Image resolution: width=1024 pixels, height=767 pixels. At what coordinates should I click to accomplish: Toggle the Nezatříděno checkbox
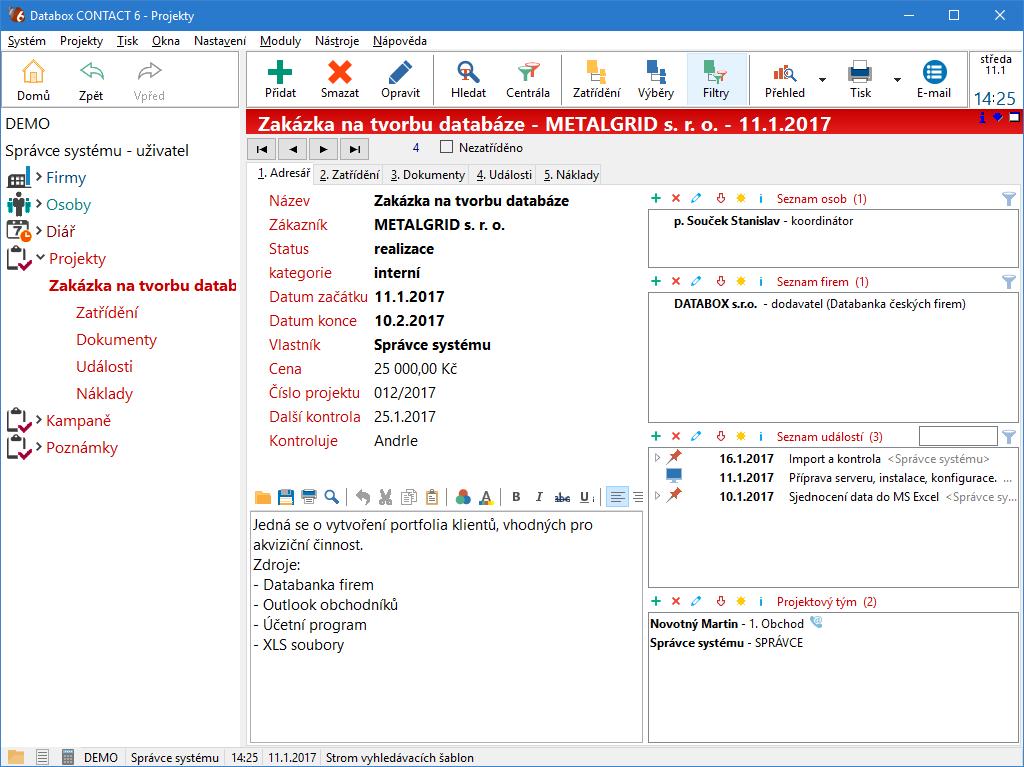(446, 147)
